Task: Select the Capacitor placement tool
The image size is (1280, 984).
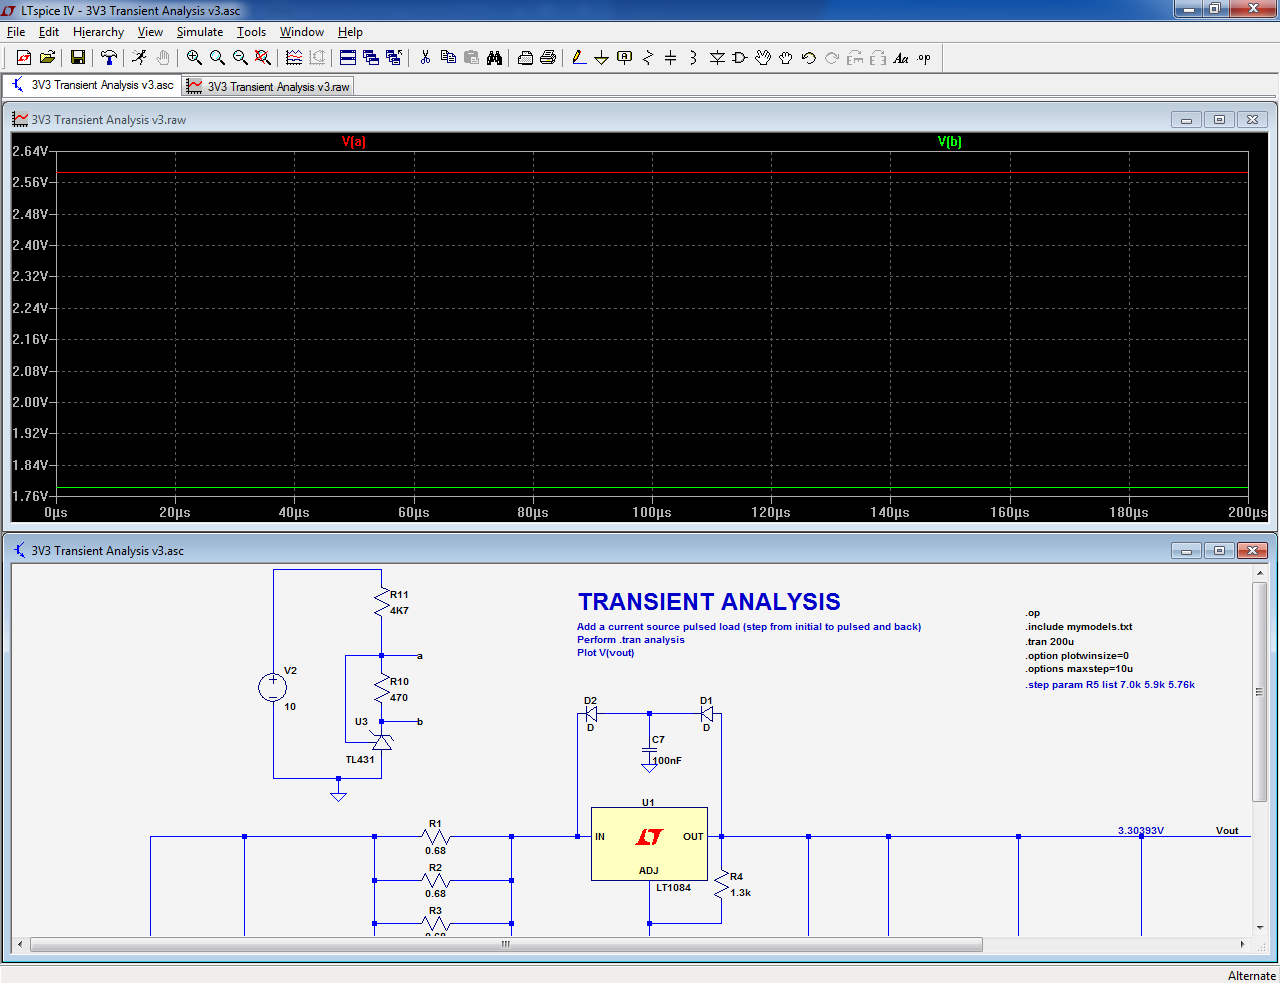Action: click(671, 58)
